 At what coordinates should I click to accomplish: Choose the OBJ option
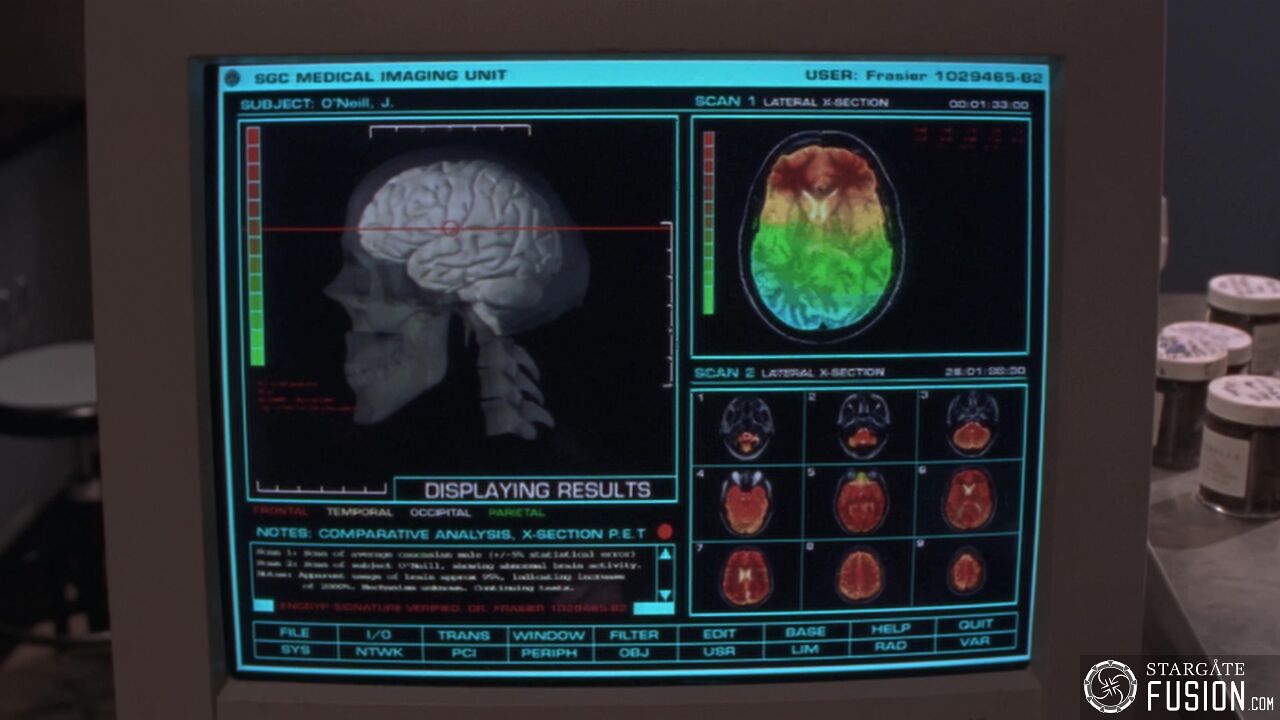634,652
